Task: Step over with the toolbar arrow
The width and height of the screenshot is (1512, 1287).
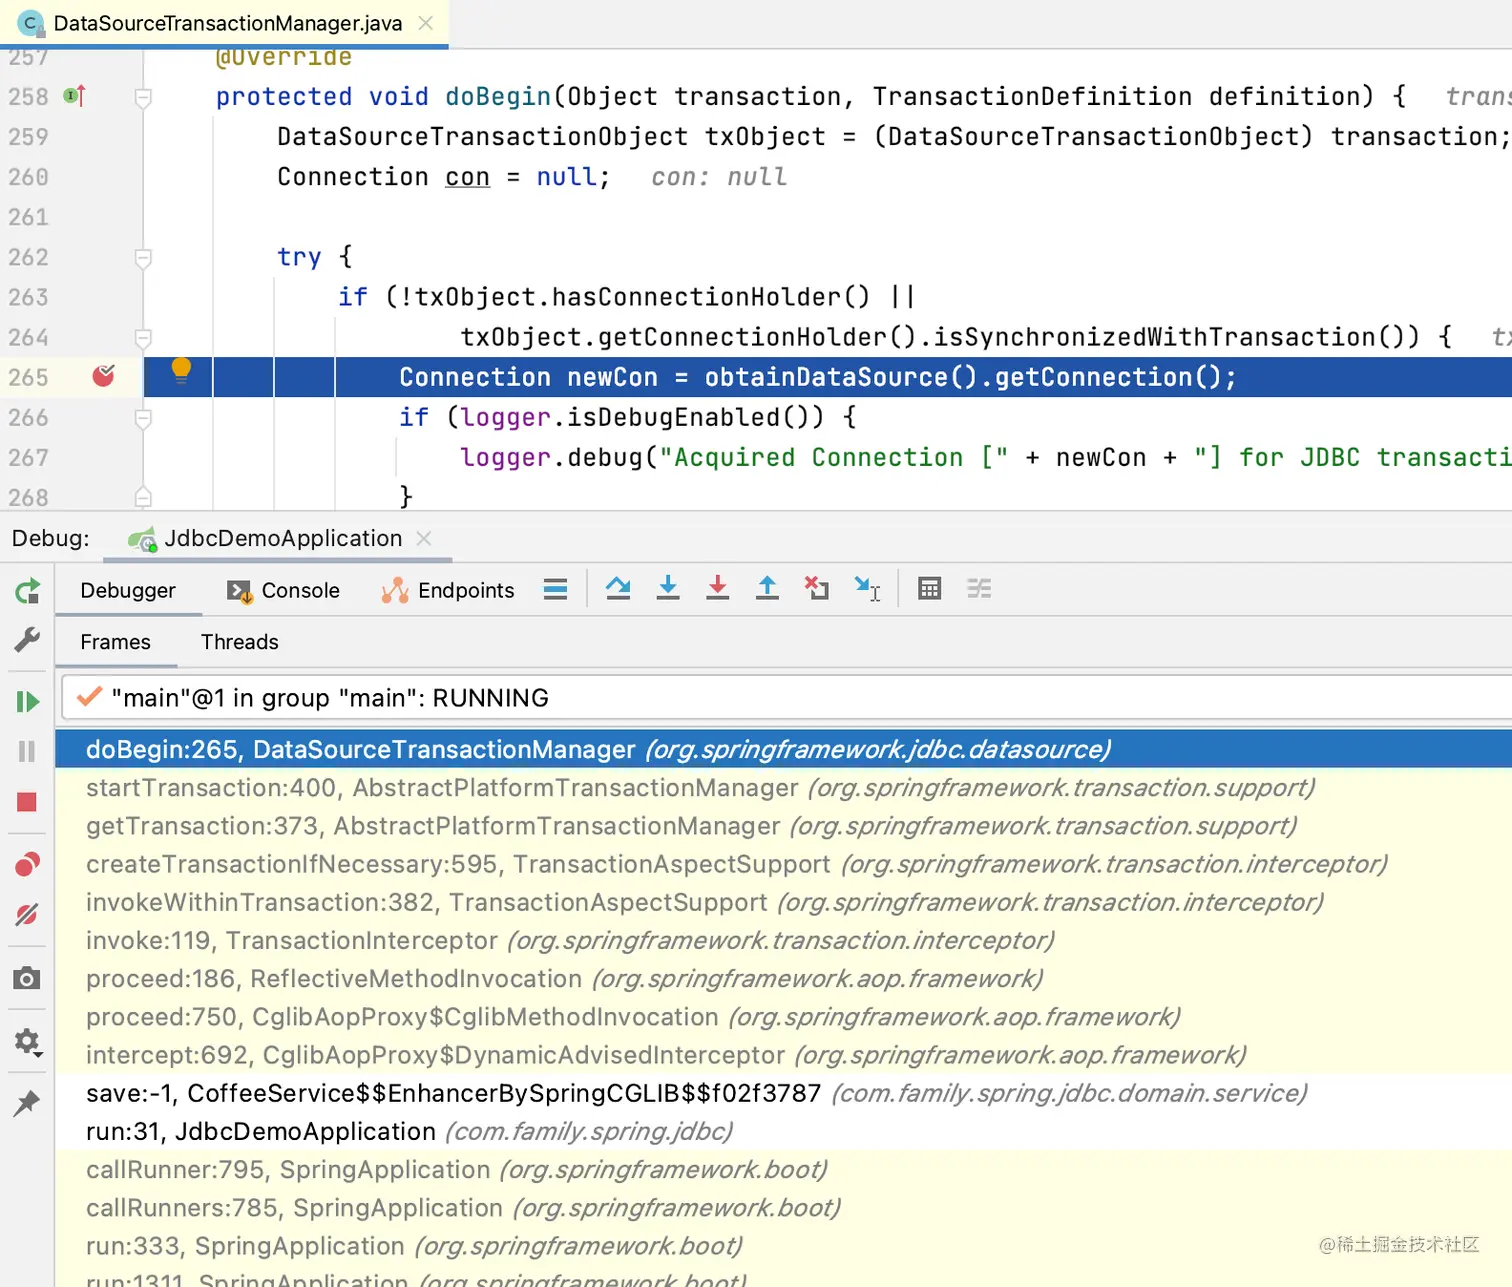Action: 618,588
